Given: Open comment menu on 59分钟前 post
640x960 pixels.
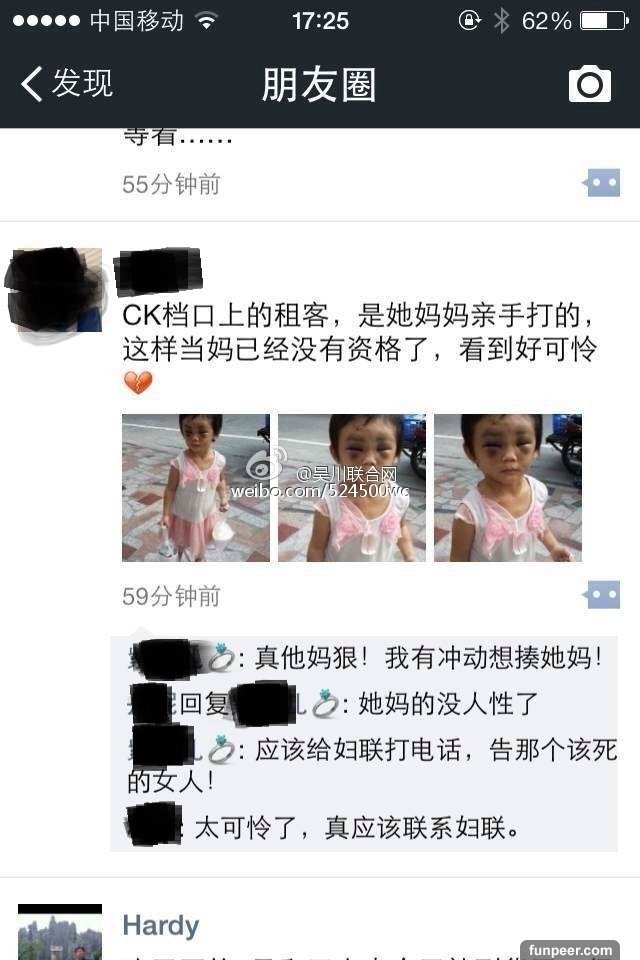Looking at the screenshot, I should (601, 595).
